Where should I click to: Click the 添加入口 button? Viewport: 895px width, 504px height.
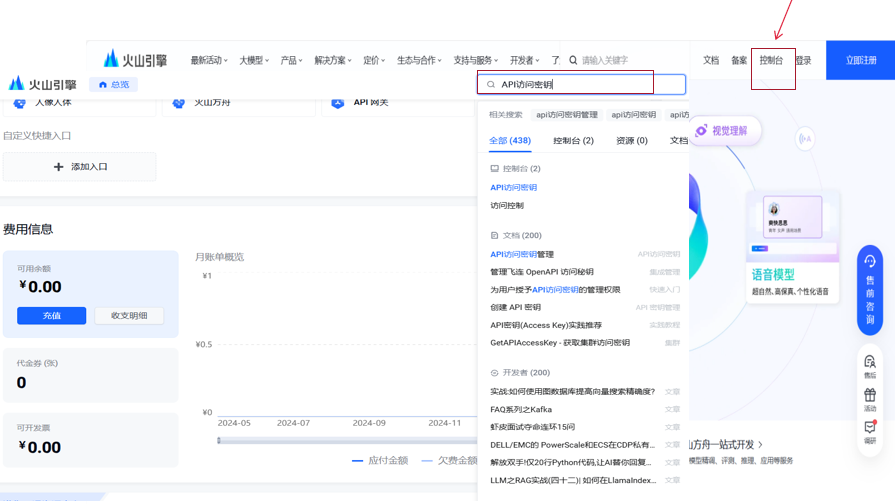79,167
